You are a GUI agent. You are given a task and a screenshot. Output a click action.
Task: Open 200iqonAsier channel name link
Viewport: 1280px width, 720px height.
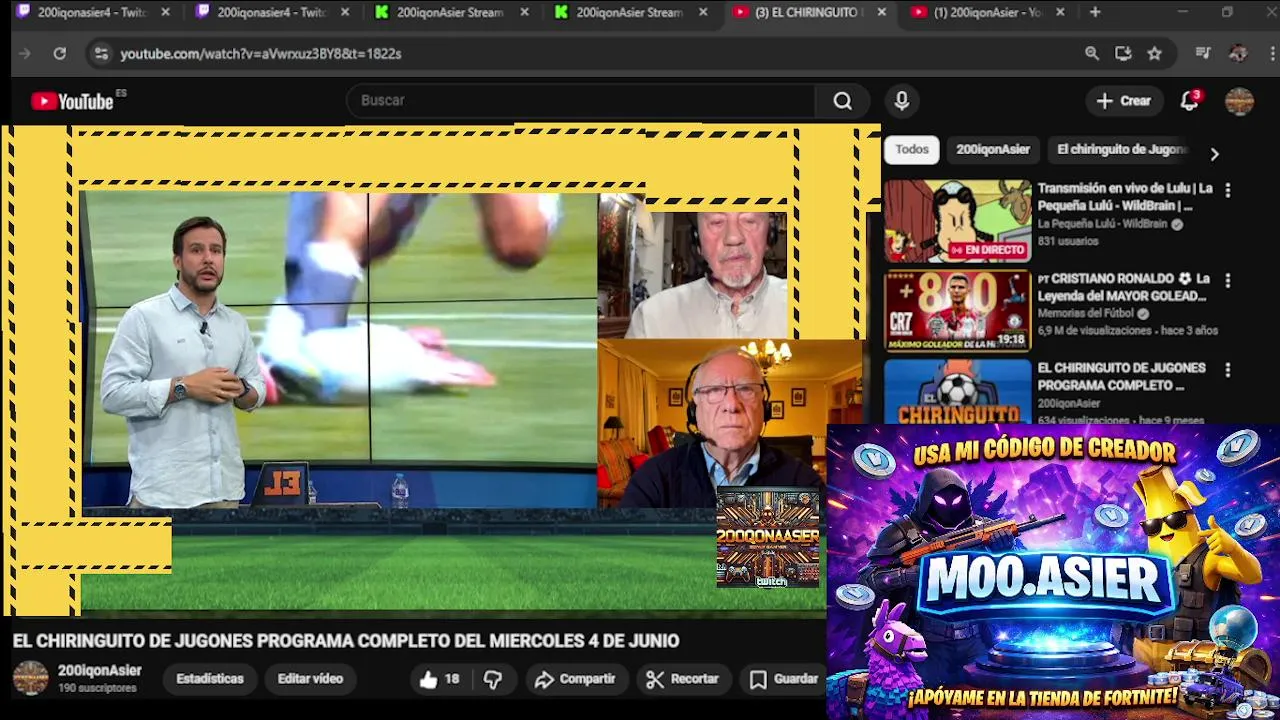click(99, 671)
